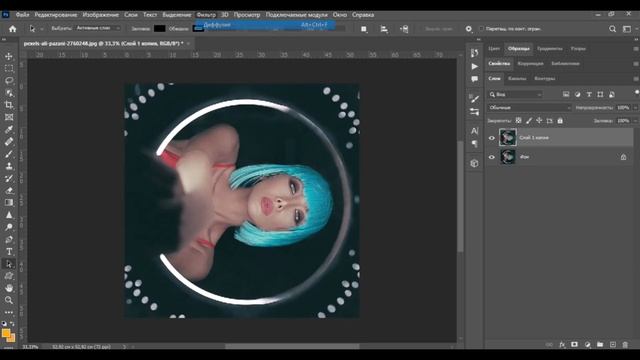Open the Comments speech bubble panel
Image resolution: width=640 pixels, height=360 pixels.
pos(474,79)
